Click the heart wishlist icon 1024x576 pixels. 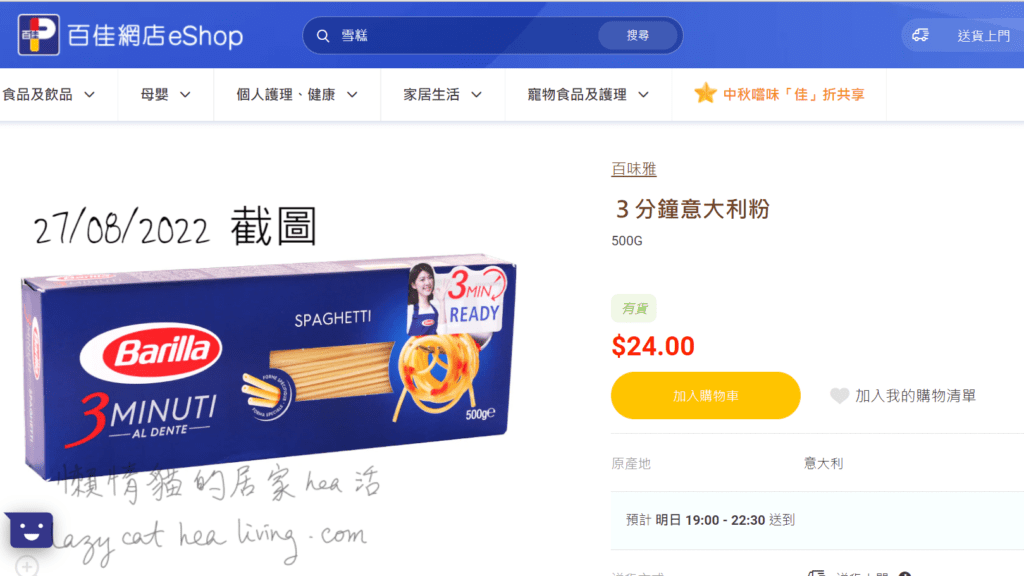(x=839, y=396)
